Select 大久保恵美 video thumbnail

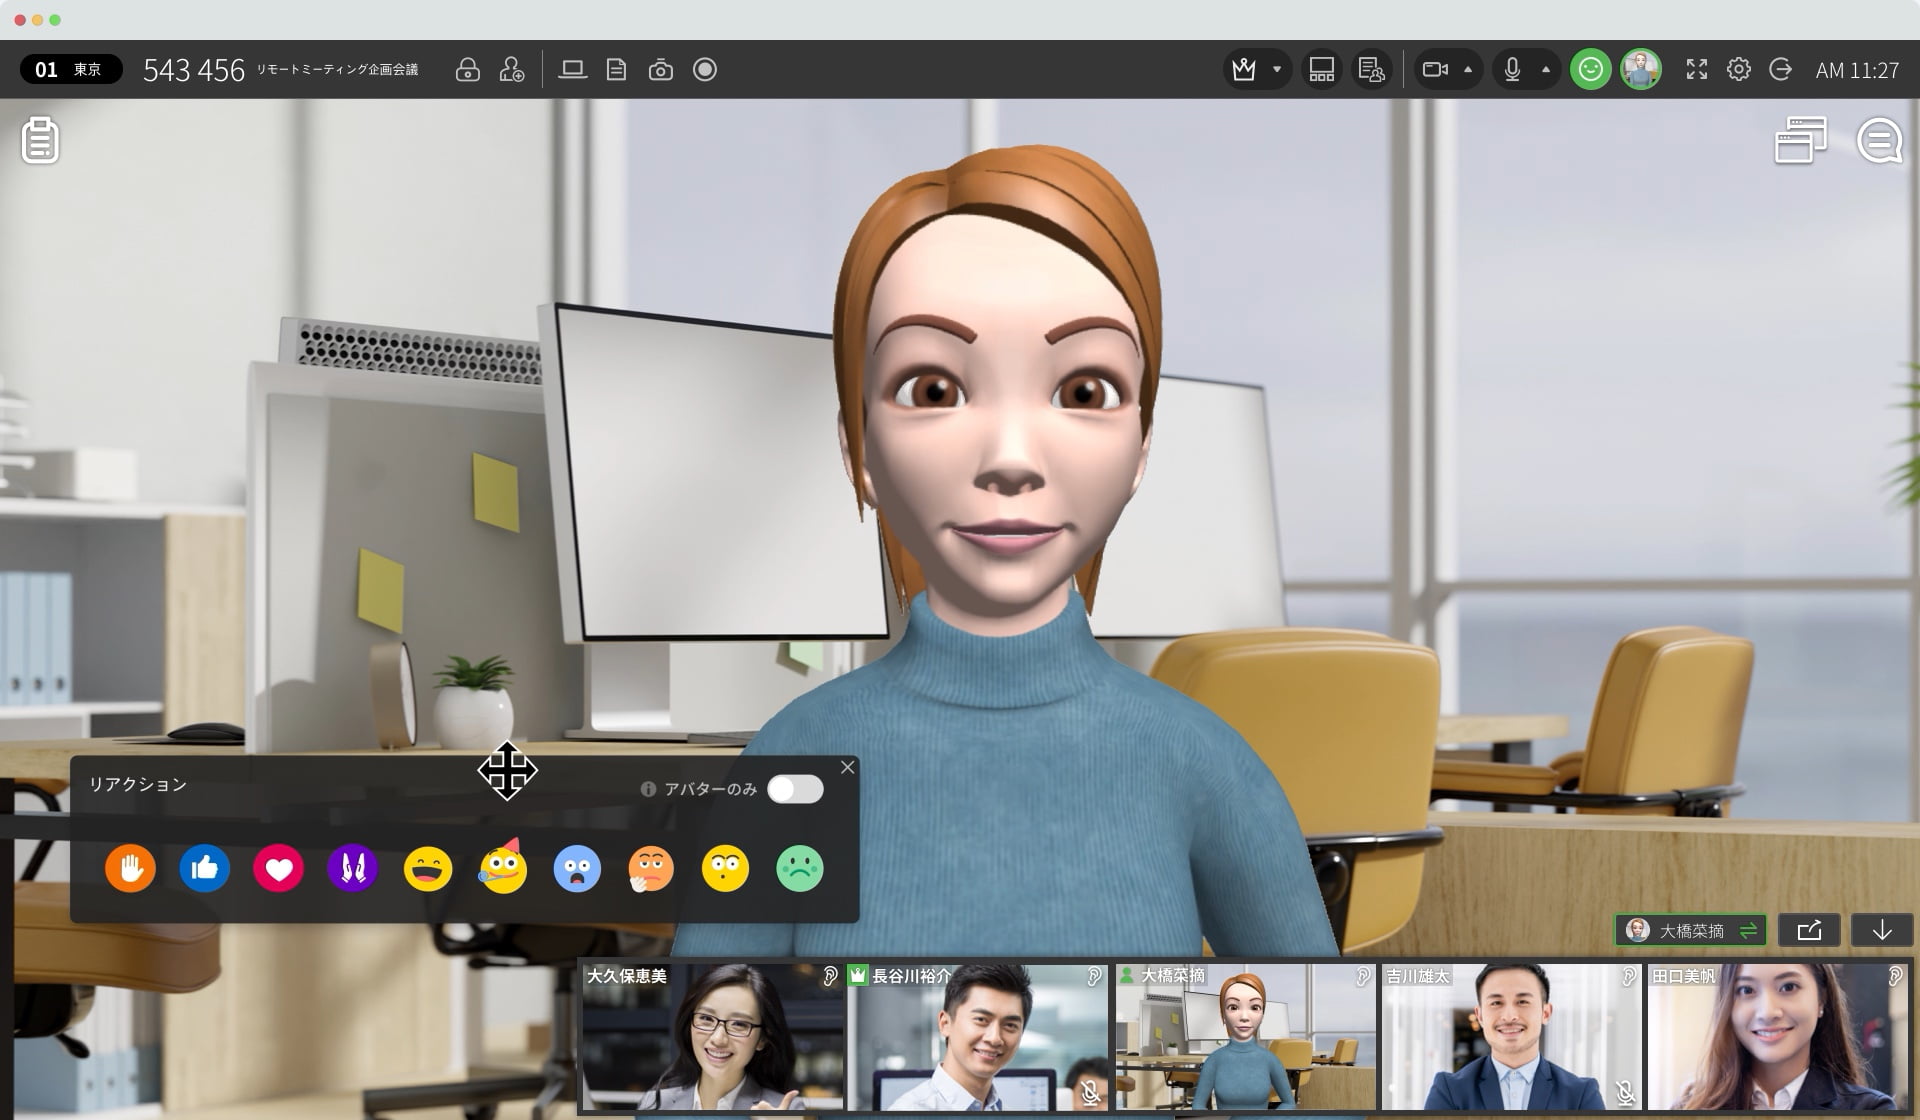713,1036
